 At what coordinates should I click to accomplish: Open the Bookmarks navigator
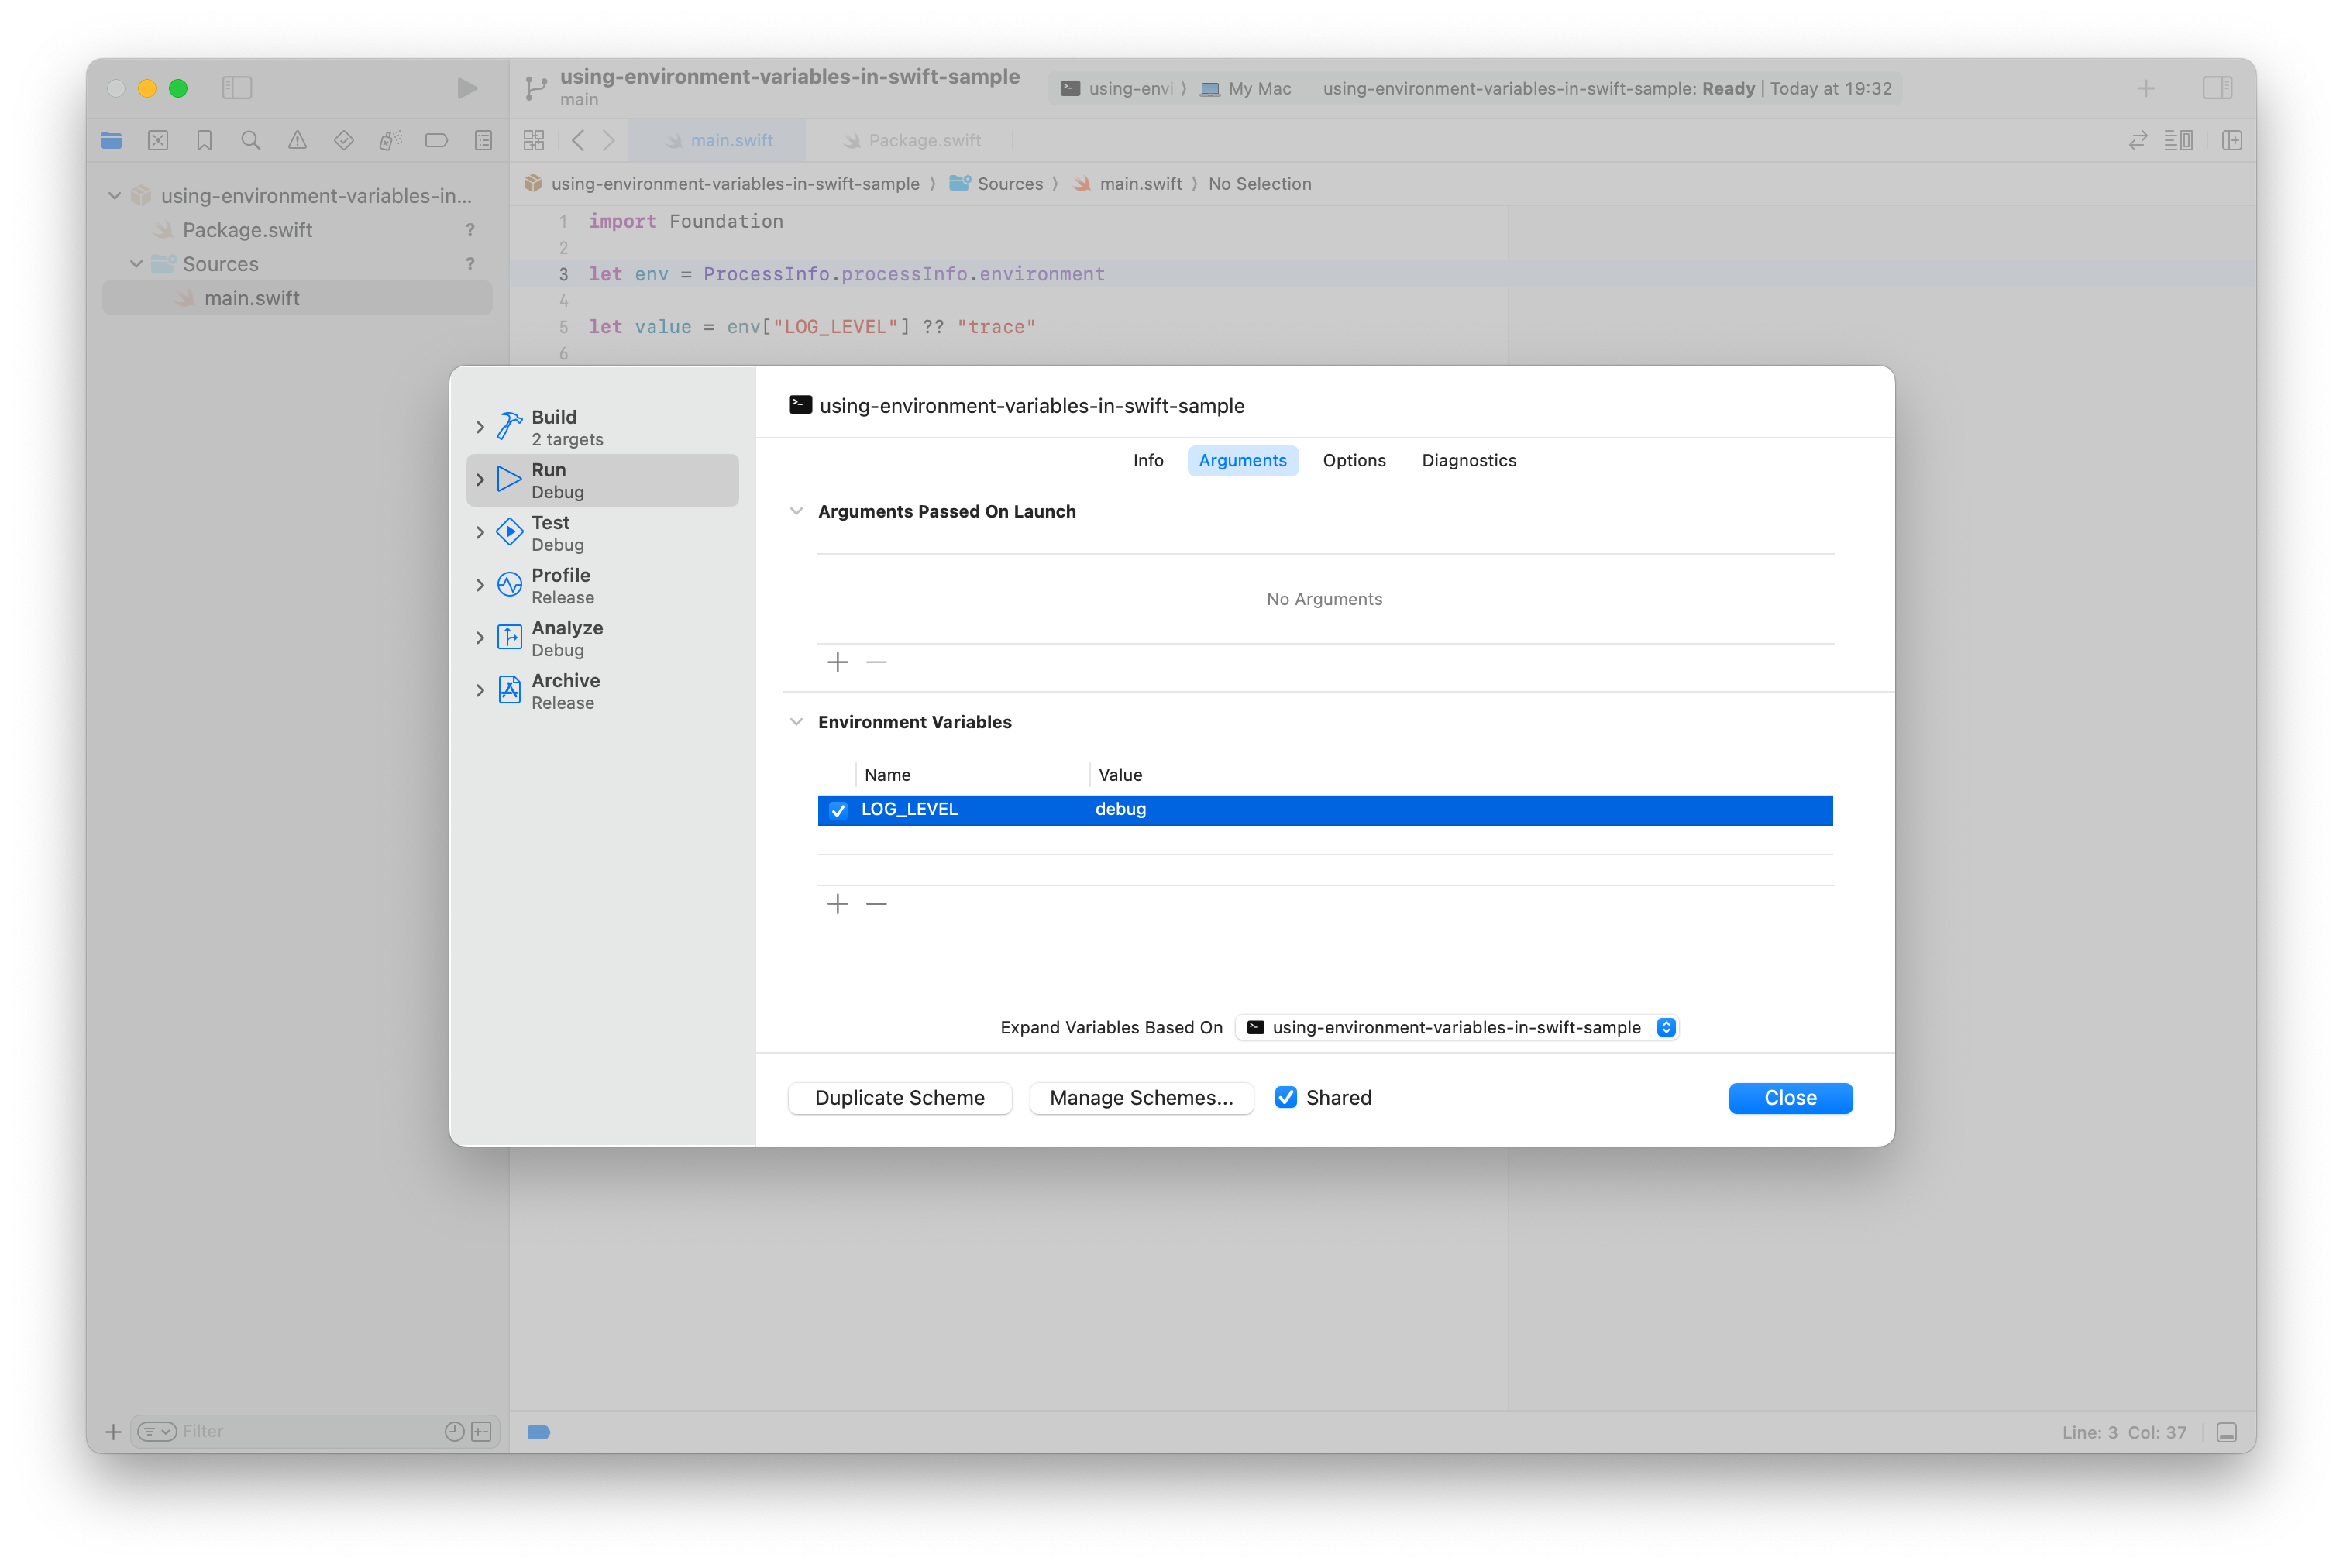coord(204,140)
